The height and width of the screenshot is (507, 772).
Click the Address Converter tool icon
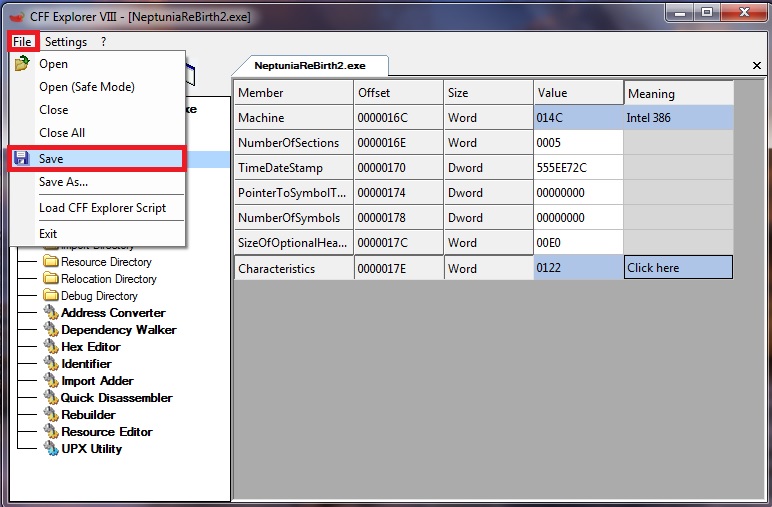pyautogui.click(x=51, y=312)
